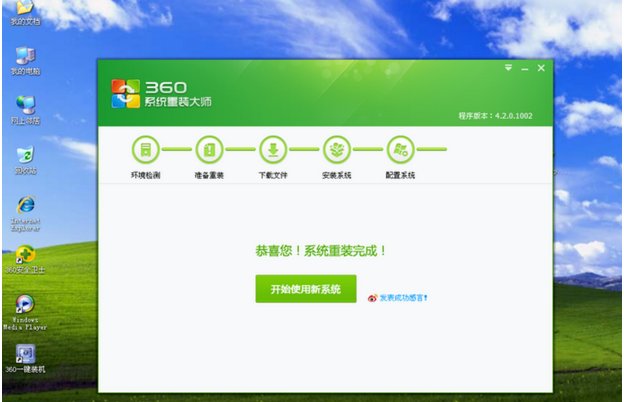Click the 360 系统重装大师 logo

point(160,93)
